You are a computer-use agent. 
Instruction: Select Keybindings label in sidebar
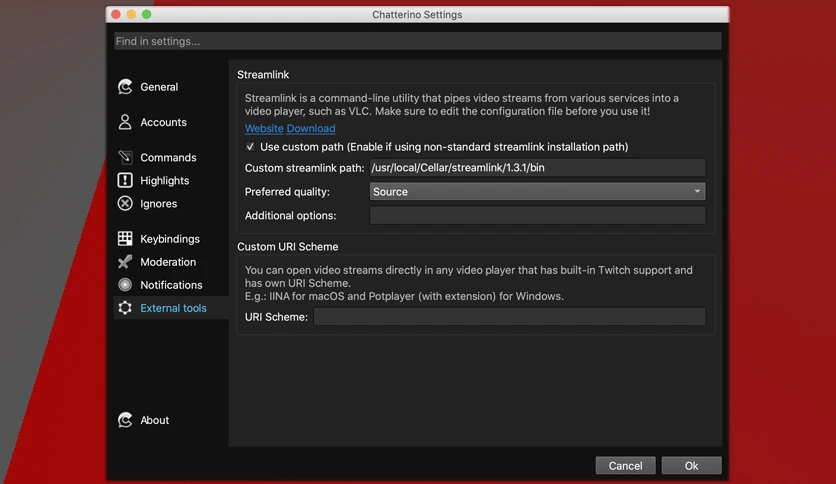[170, 239]
